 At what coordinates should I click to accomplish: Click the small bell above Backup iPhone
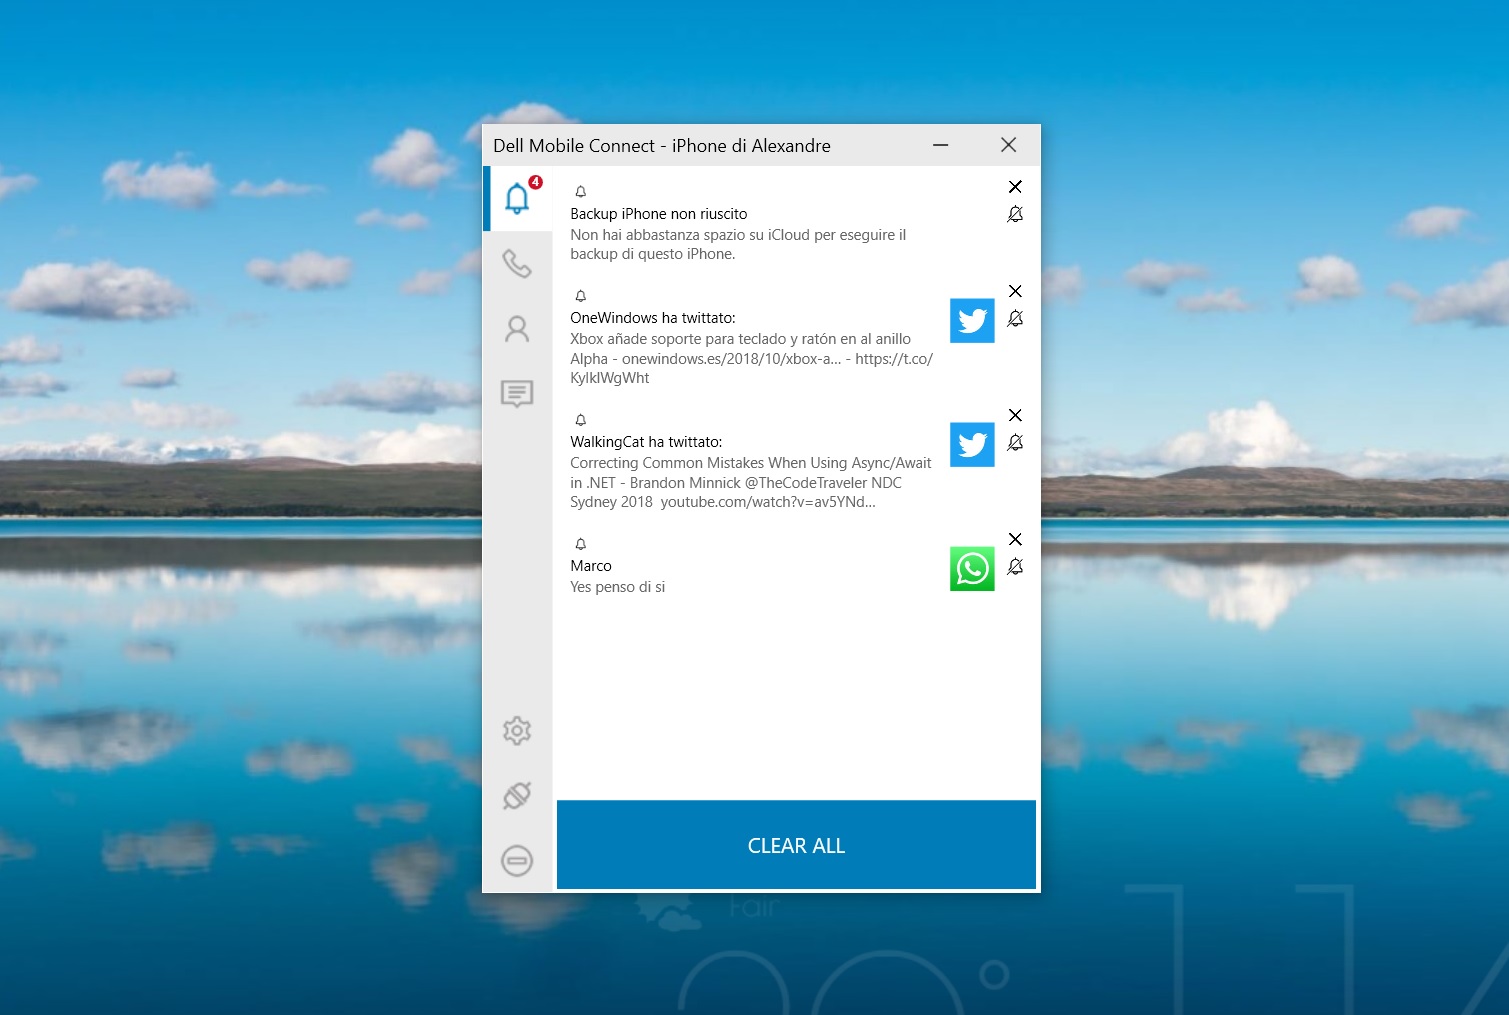coord(580,191)
